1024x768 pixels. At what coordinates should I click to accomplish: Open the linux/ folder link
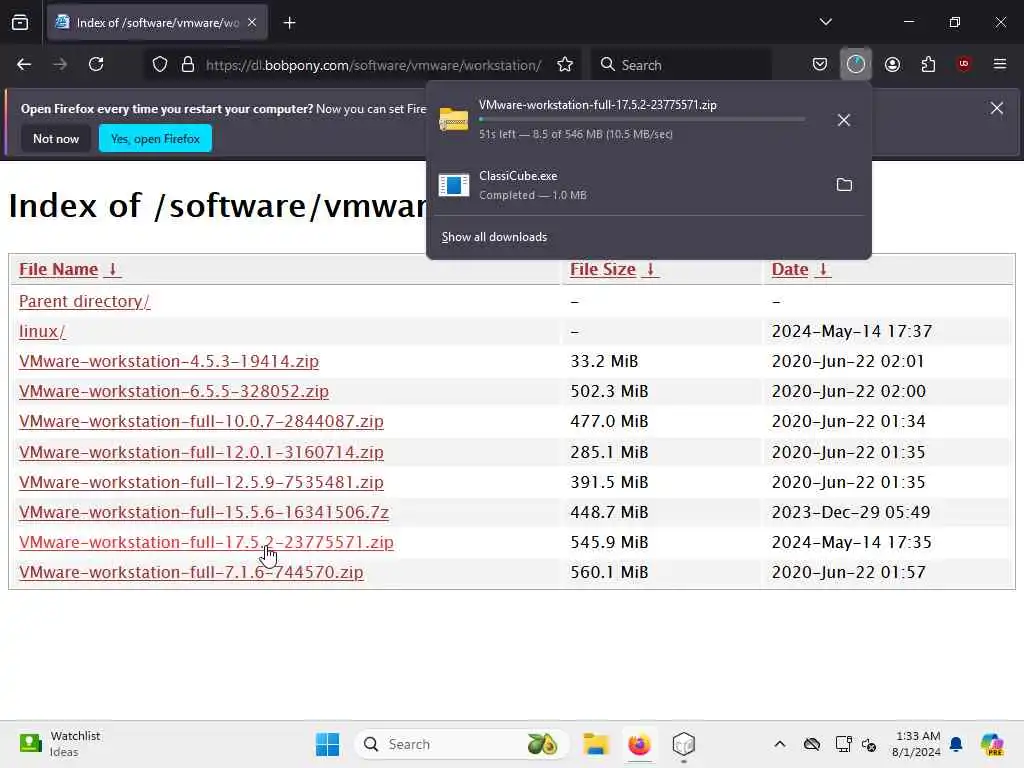tap(42, 331)
